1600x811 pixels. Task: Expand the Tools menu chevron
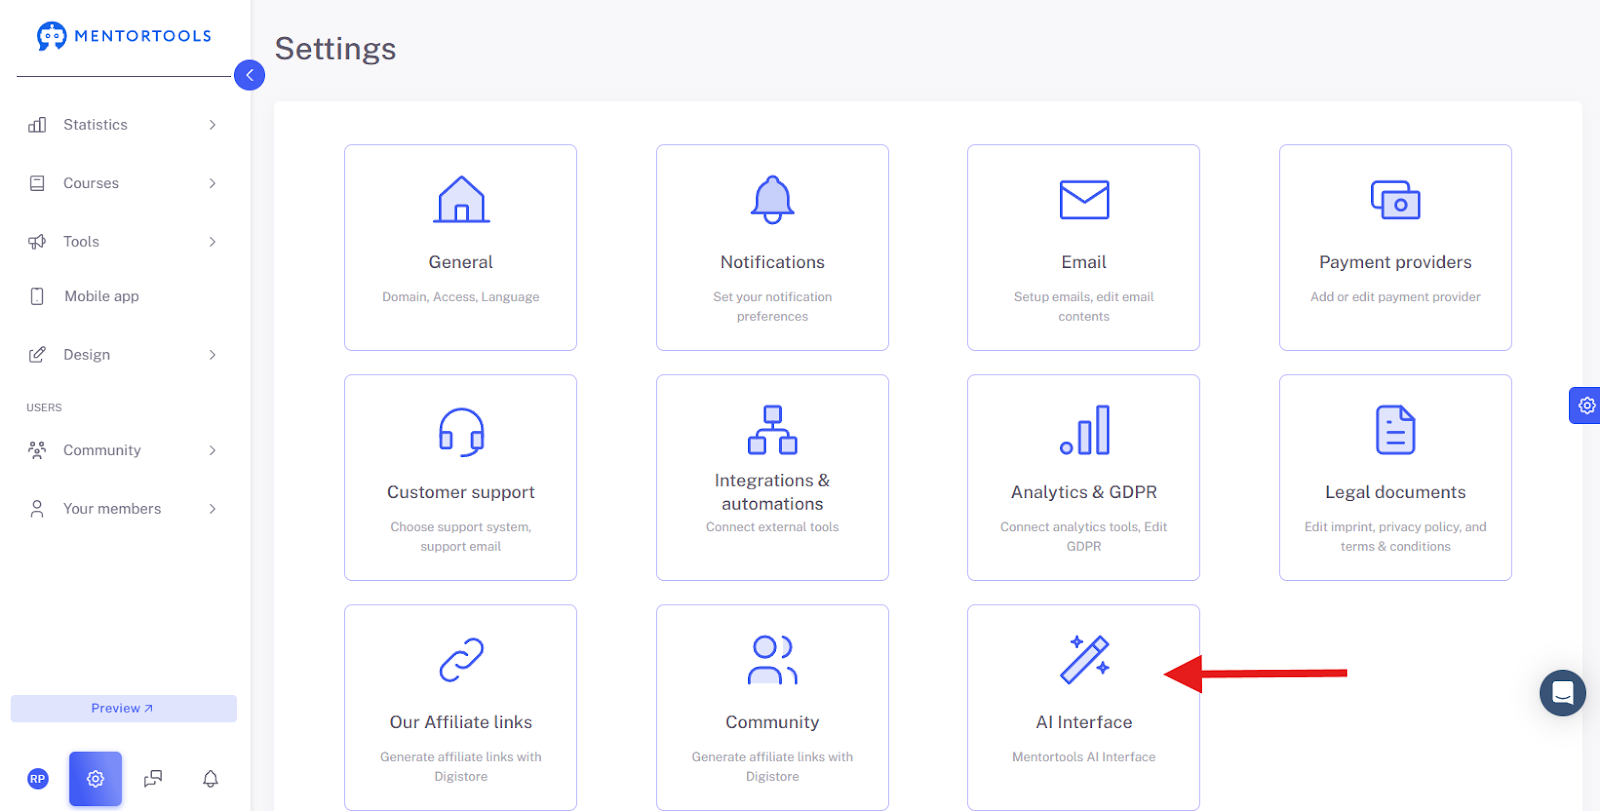click(212, 242)
